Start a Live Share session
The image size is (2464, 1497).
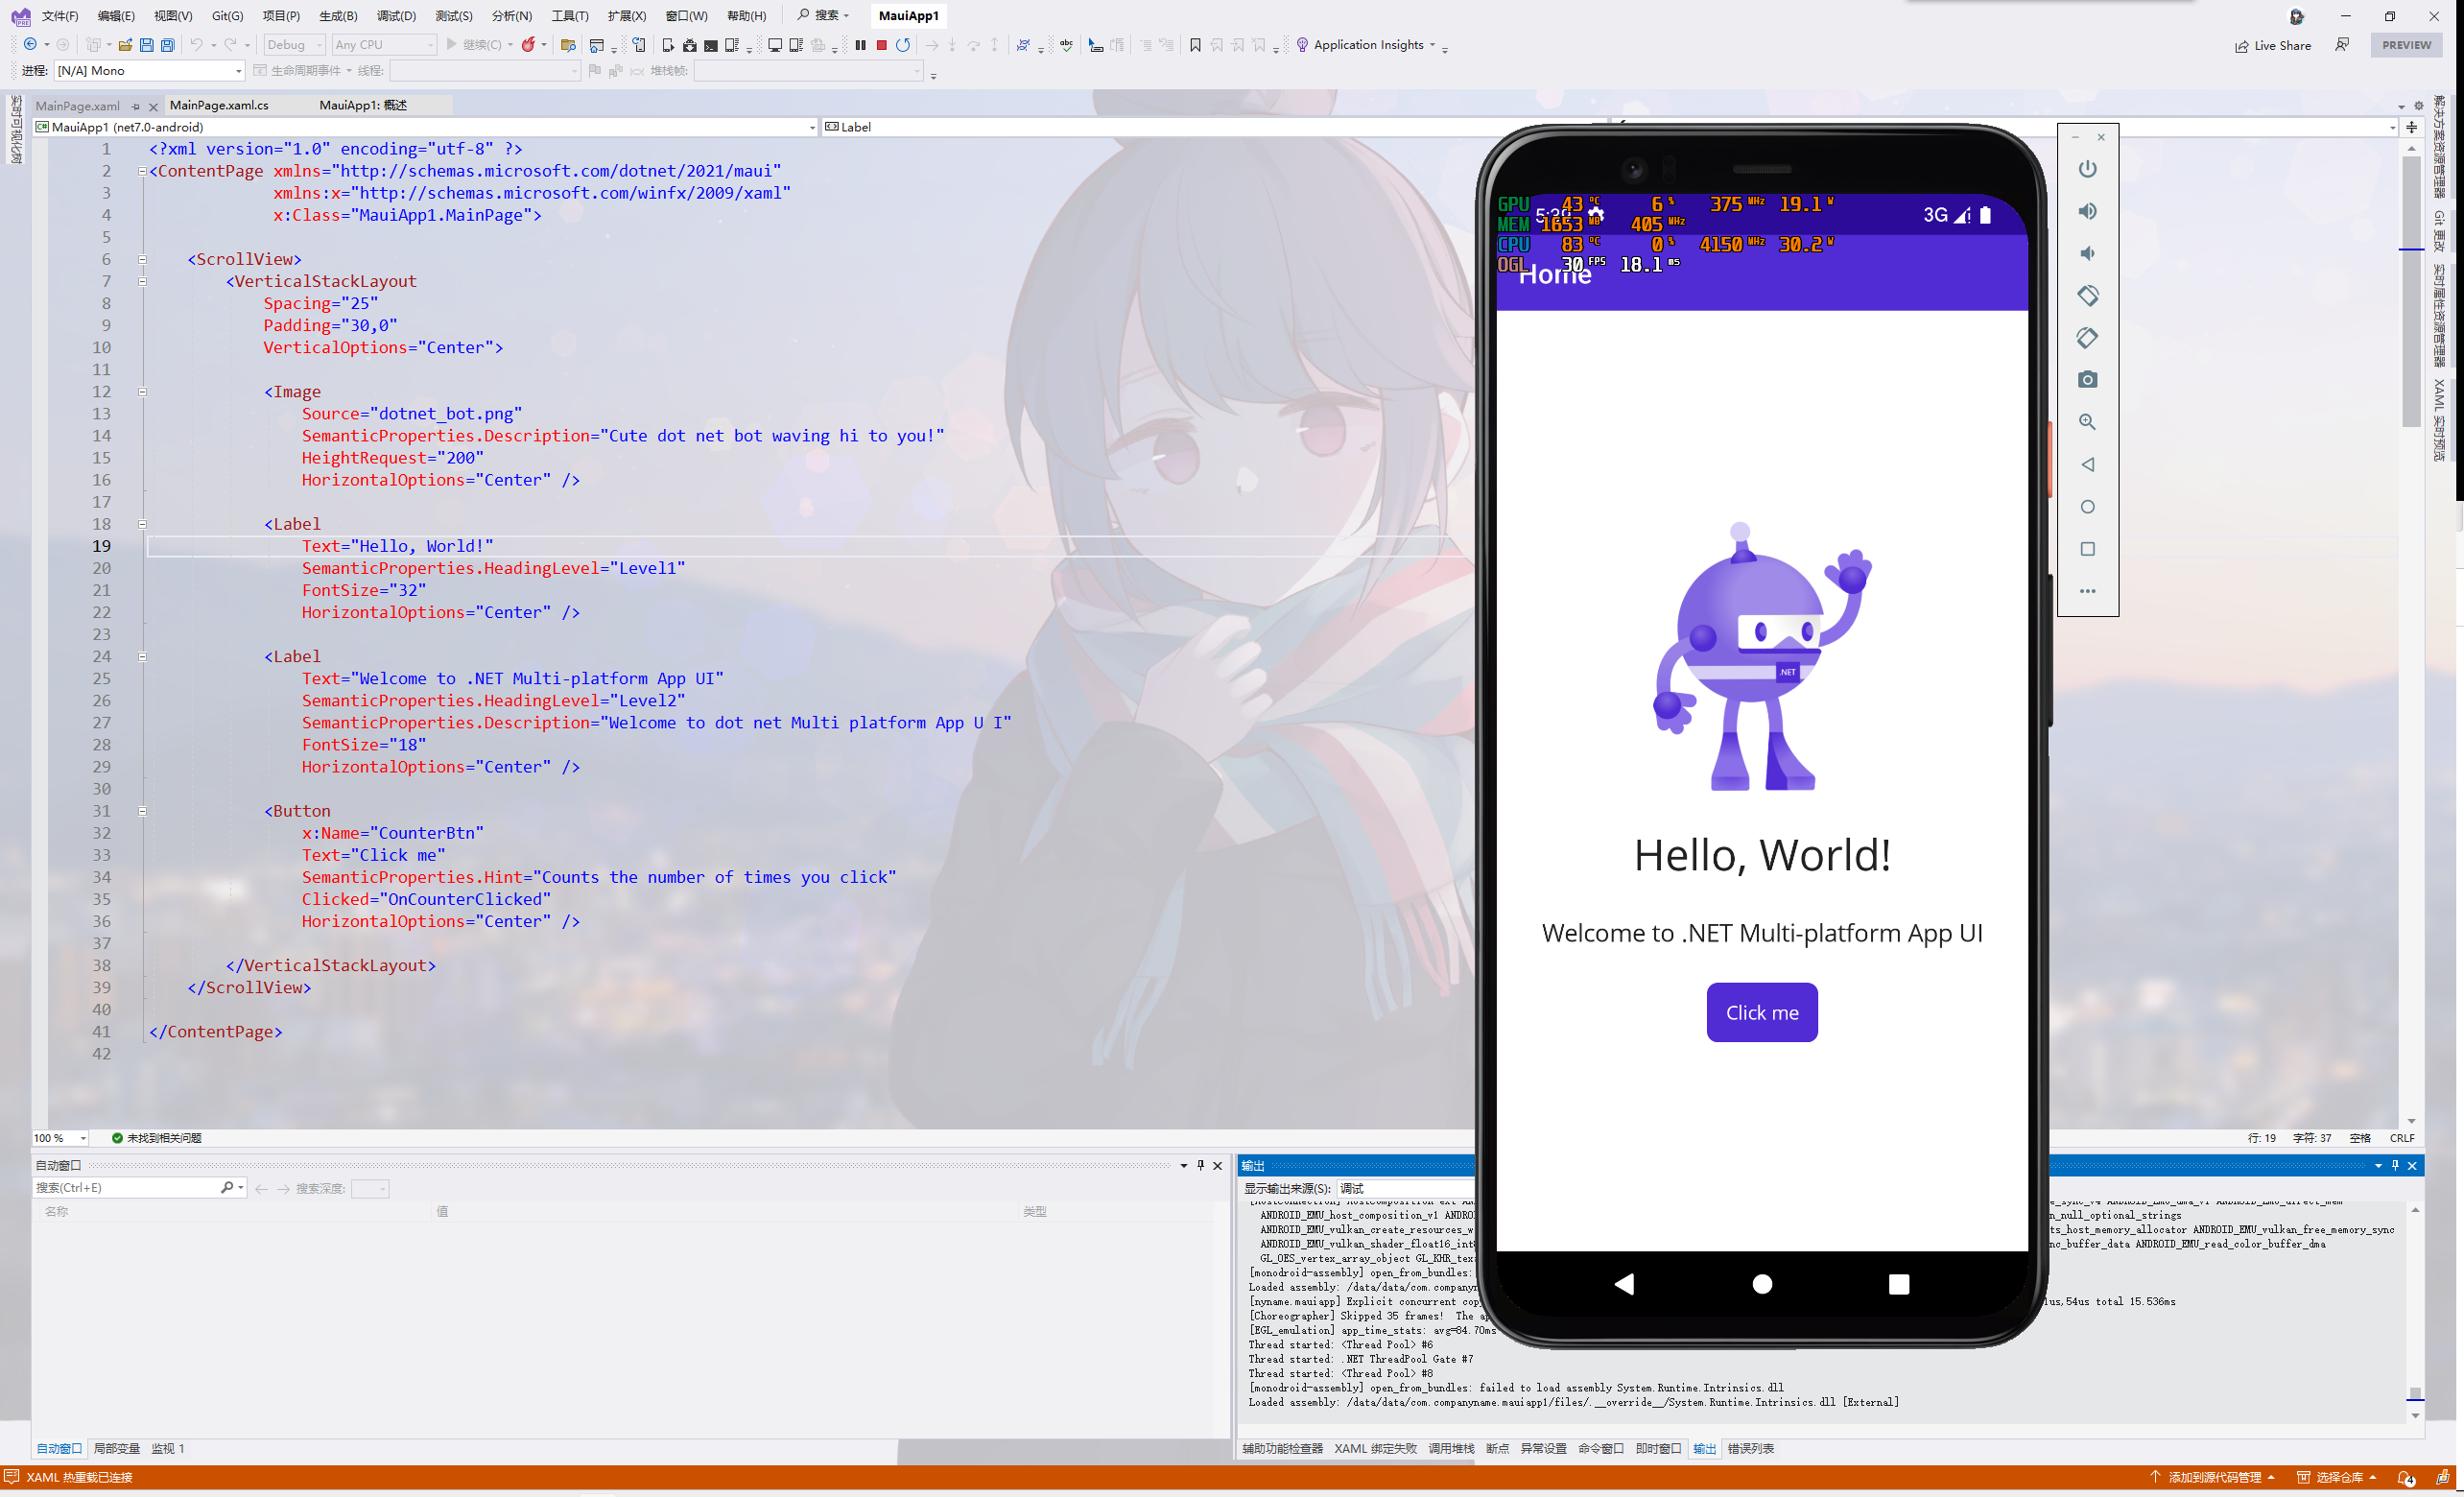coord(2272,45)
